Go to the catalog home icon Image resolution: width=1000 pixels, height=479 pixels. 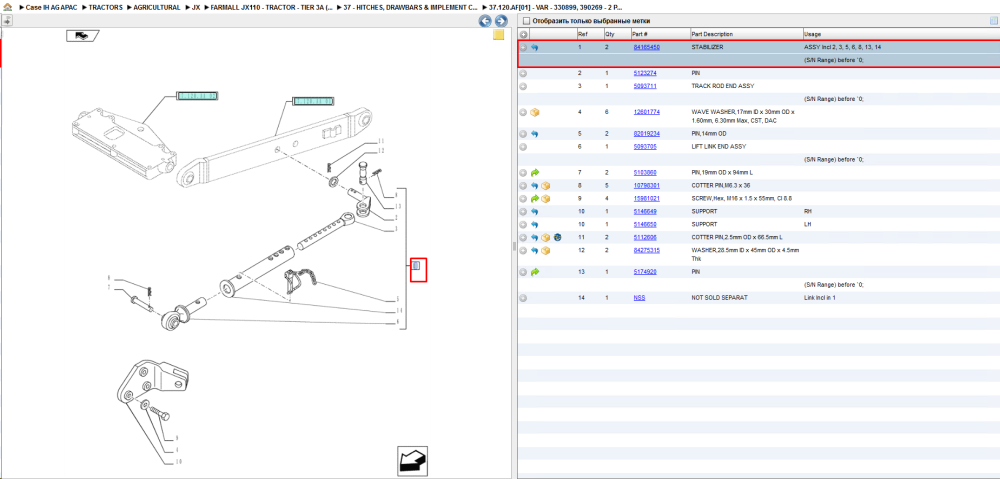[8, 7]
